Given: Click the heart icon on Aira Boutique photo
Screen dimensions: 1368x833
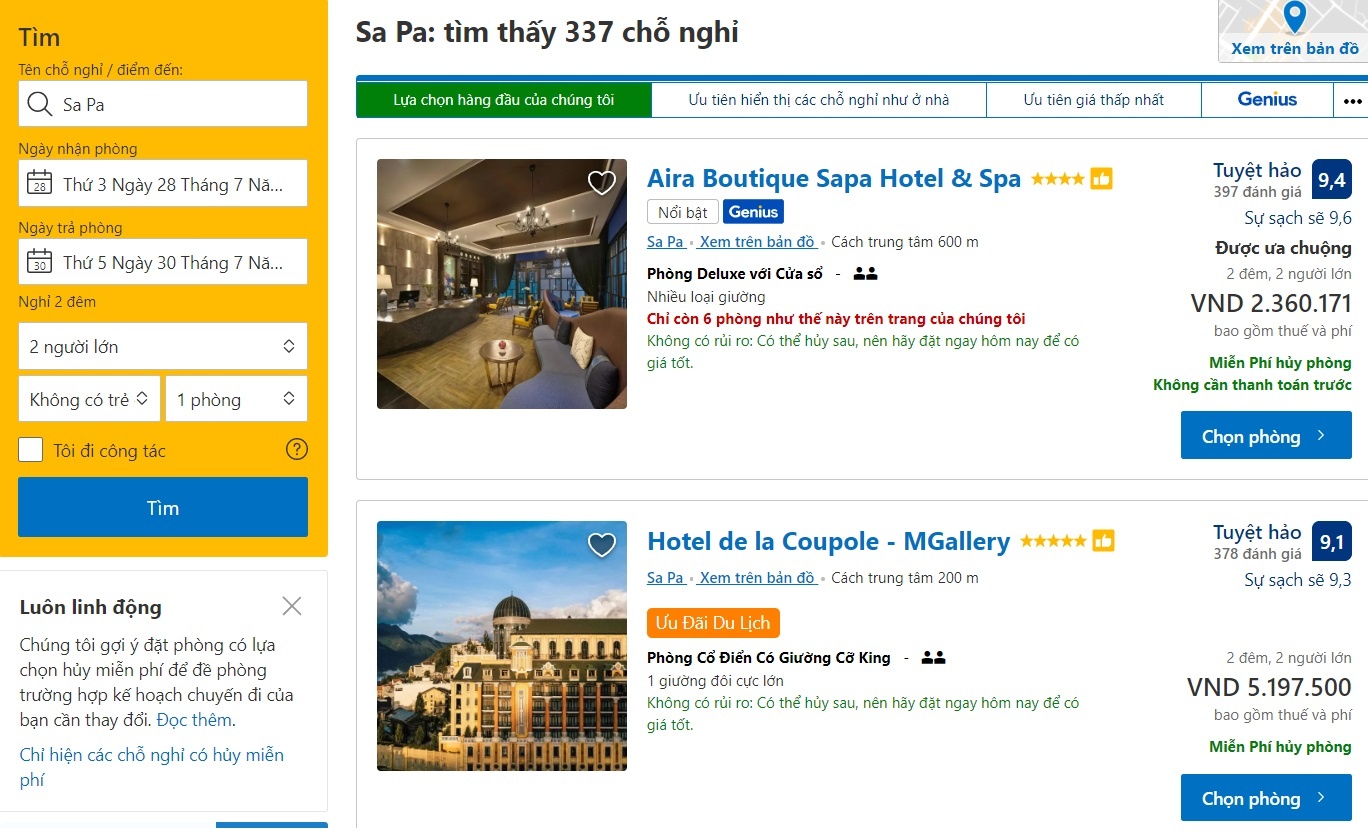Looking at the screenshot, I should coord(601,183).
